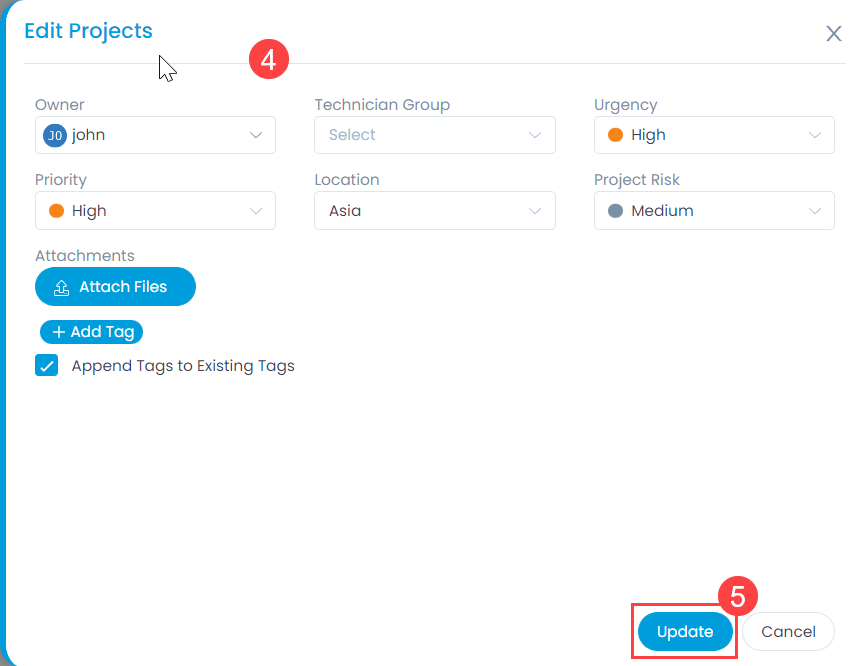860x666 pixels.
Task: Uncheck Append Tags to Existing Tags checkbox
Action: (x=46, y=365)
